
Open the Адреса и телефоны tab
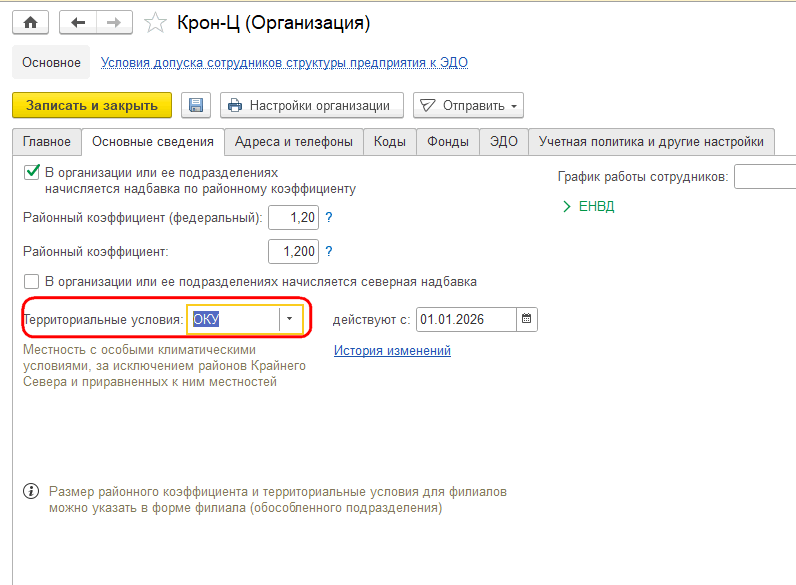(x=294, y=142)
